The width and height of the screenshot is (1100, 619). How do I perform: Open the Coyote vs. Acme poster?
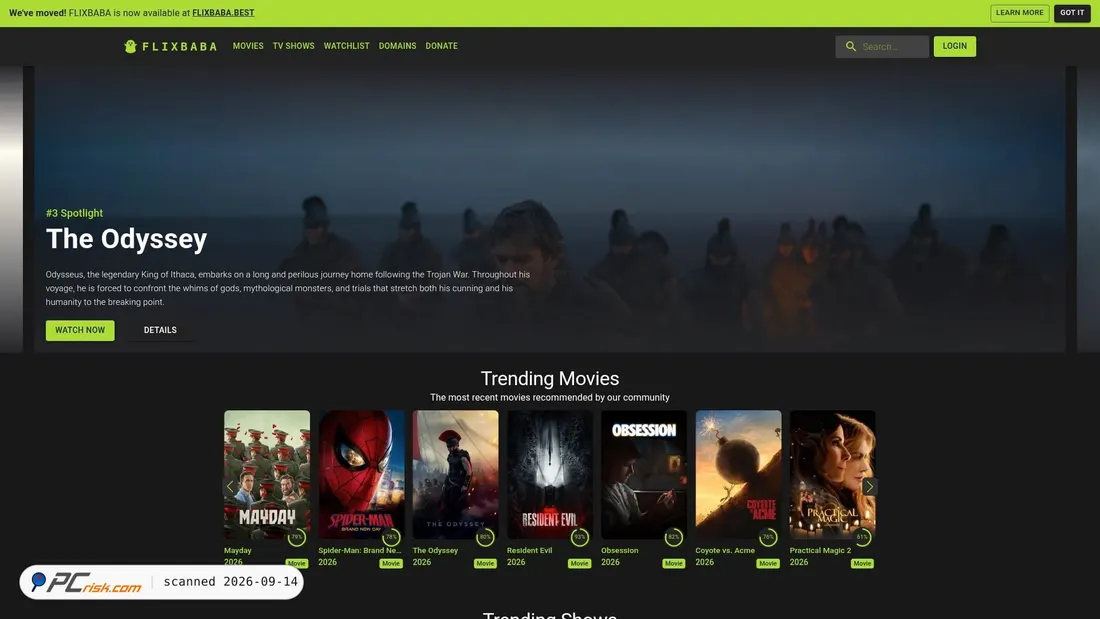[x=738, y=474]
